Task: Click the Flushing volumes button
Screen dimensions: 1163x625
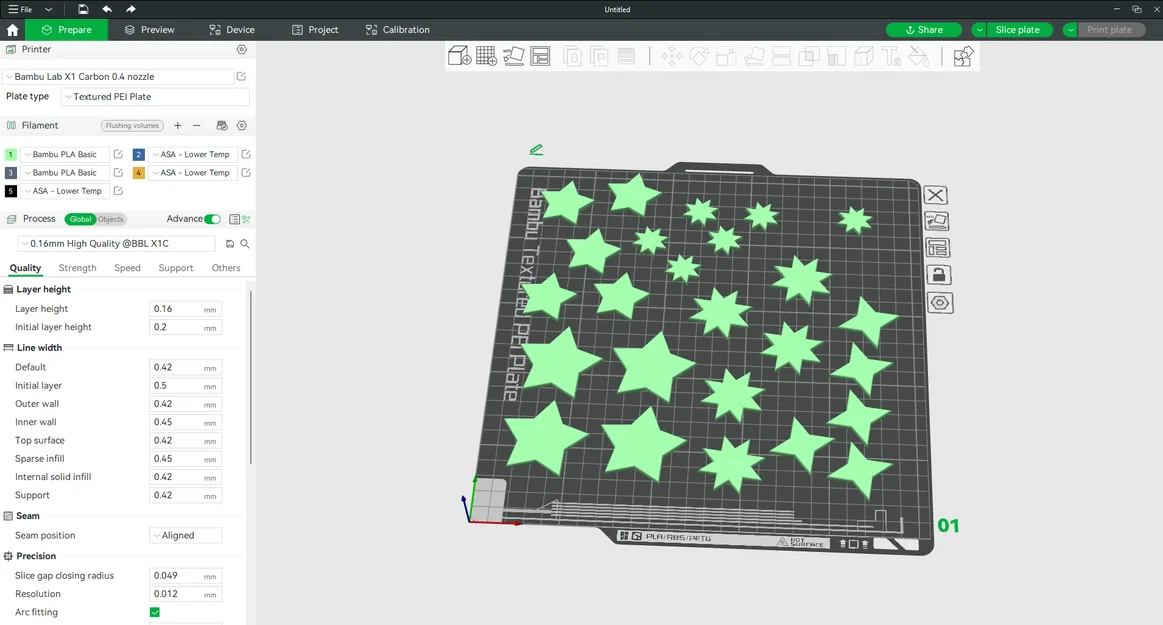Action: pyautogui.click(x=132, y=125)
